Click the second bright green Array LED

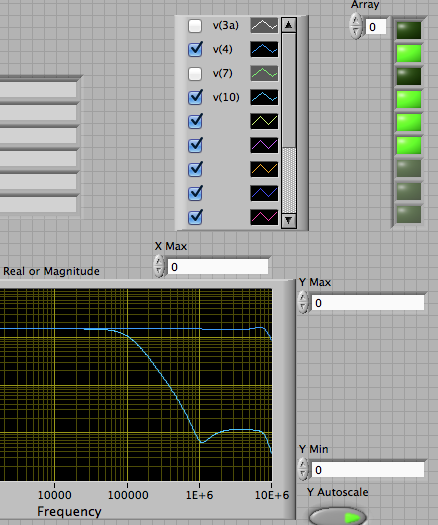409,99
